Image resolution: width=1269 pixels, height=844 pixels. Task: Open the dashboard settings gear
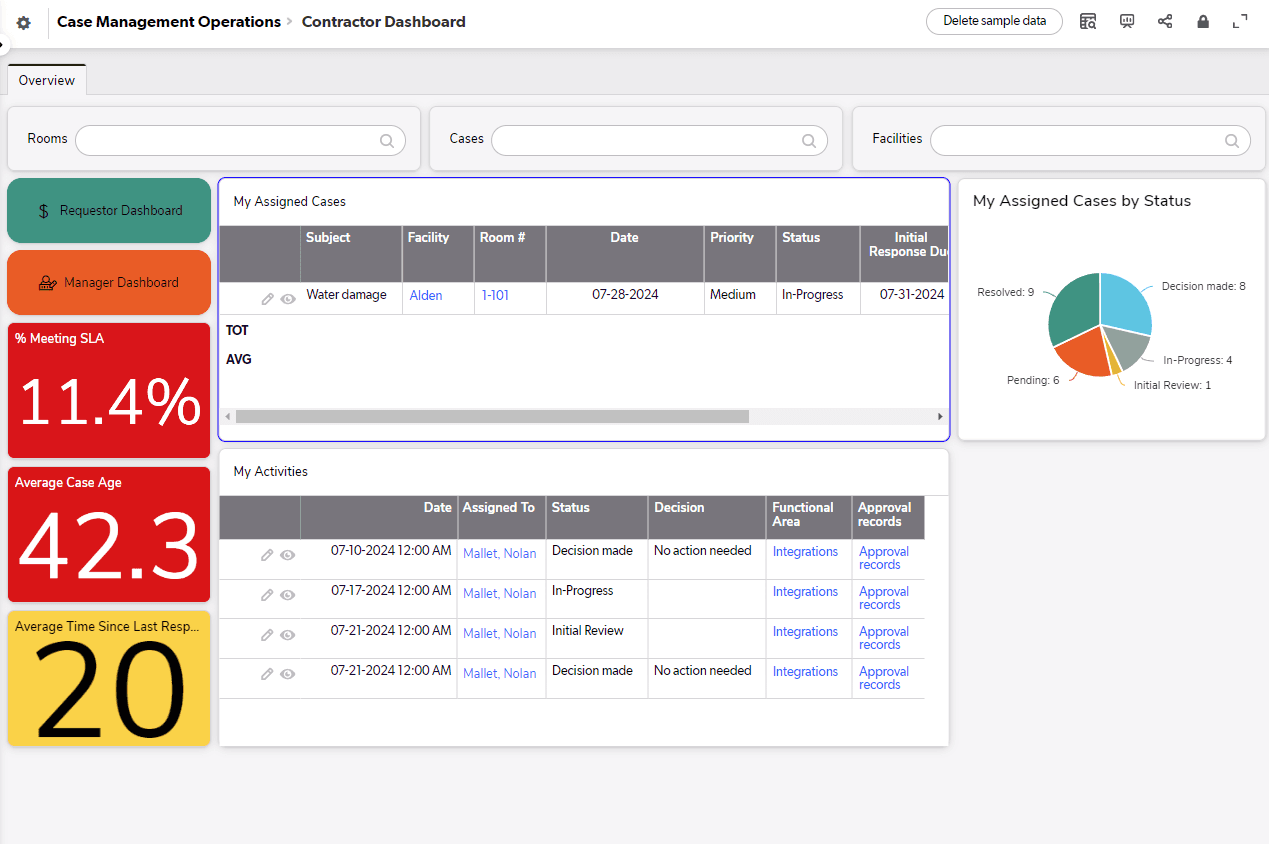[23, 21]
